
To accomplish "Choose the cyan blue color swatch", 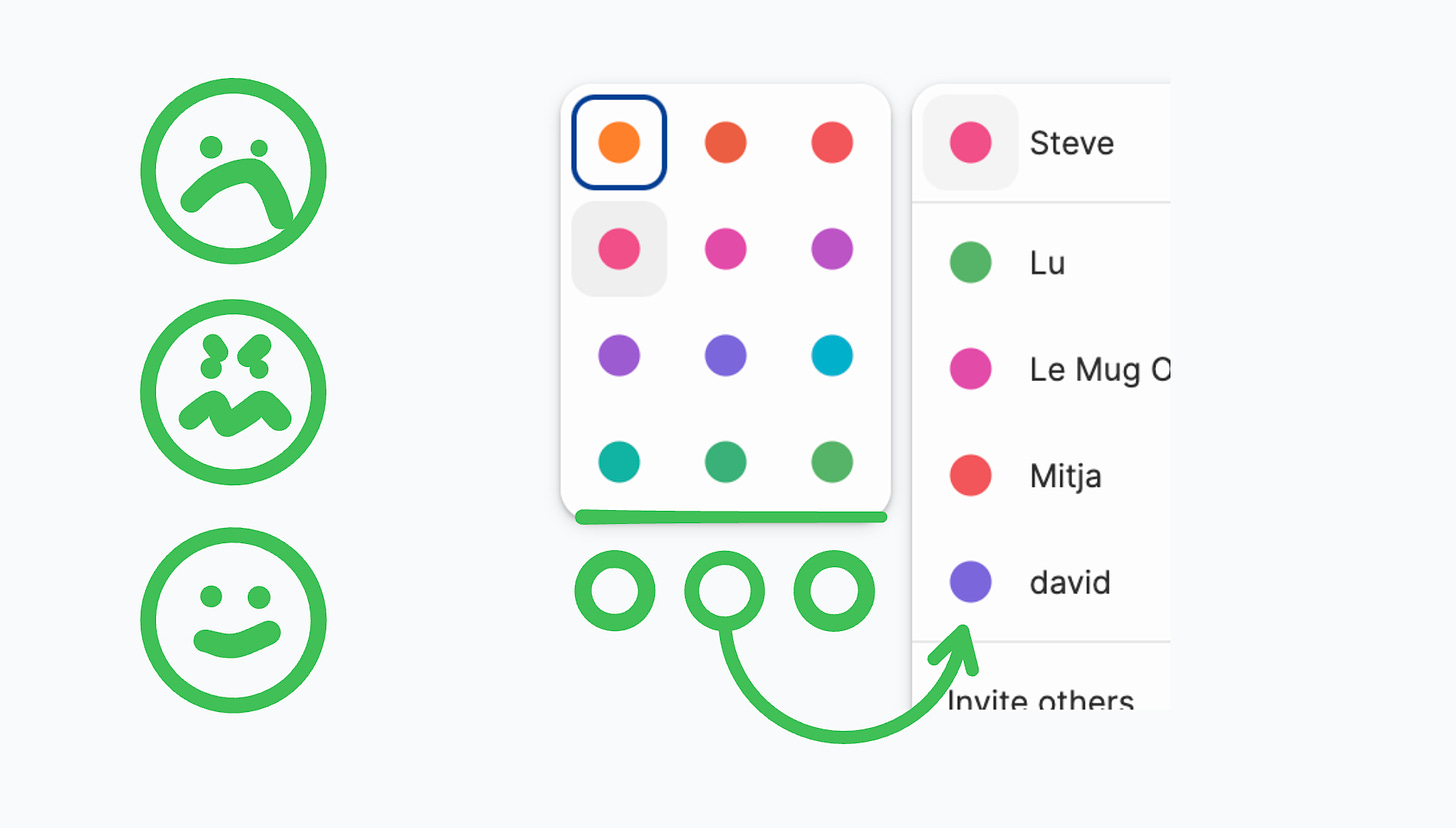I will tap(832, 355).
